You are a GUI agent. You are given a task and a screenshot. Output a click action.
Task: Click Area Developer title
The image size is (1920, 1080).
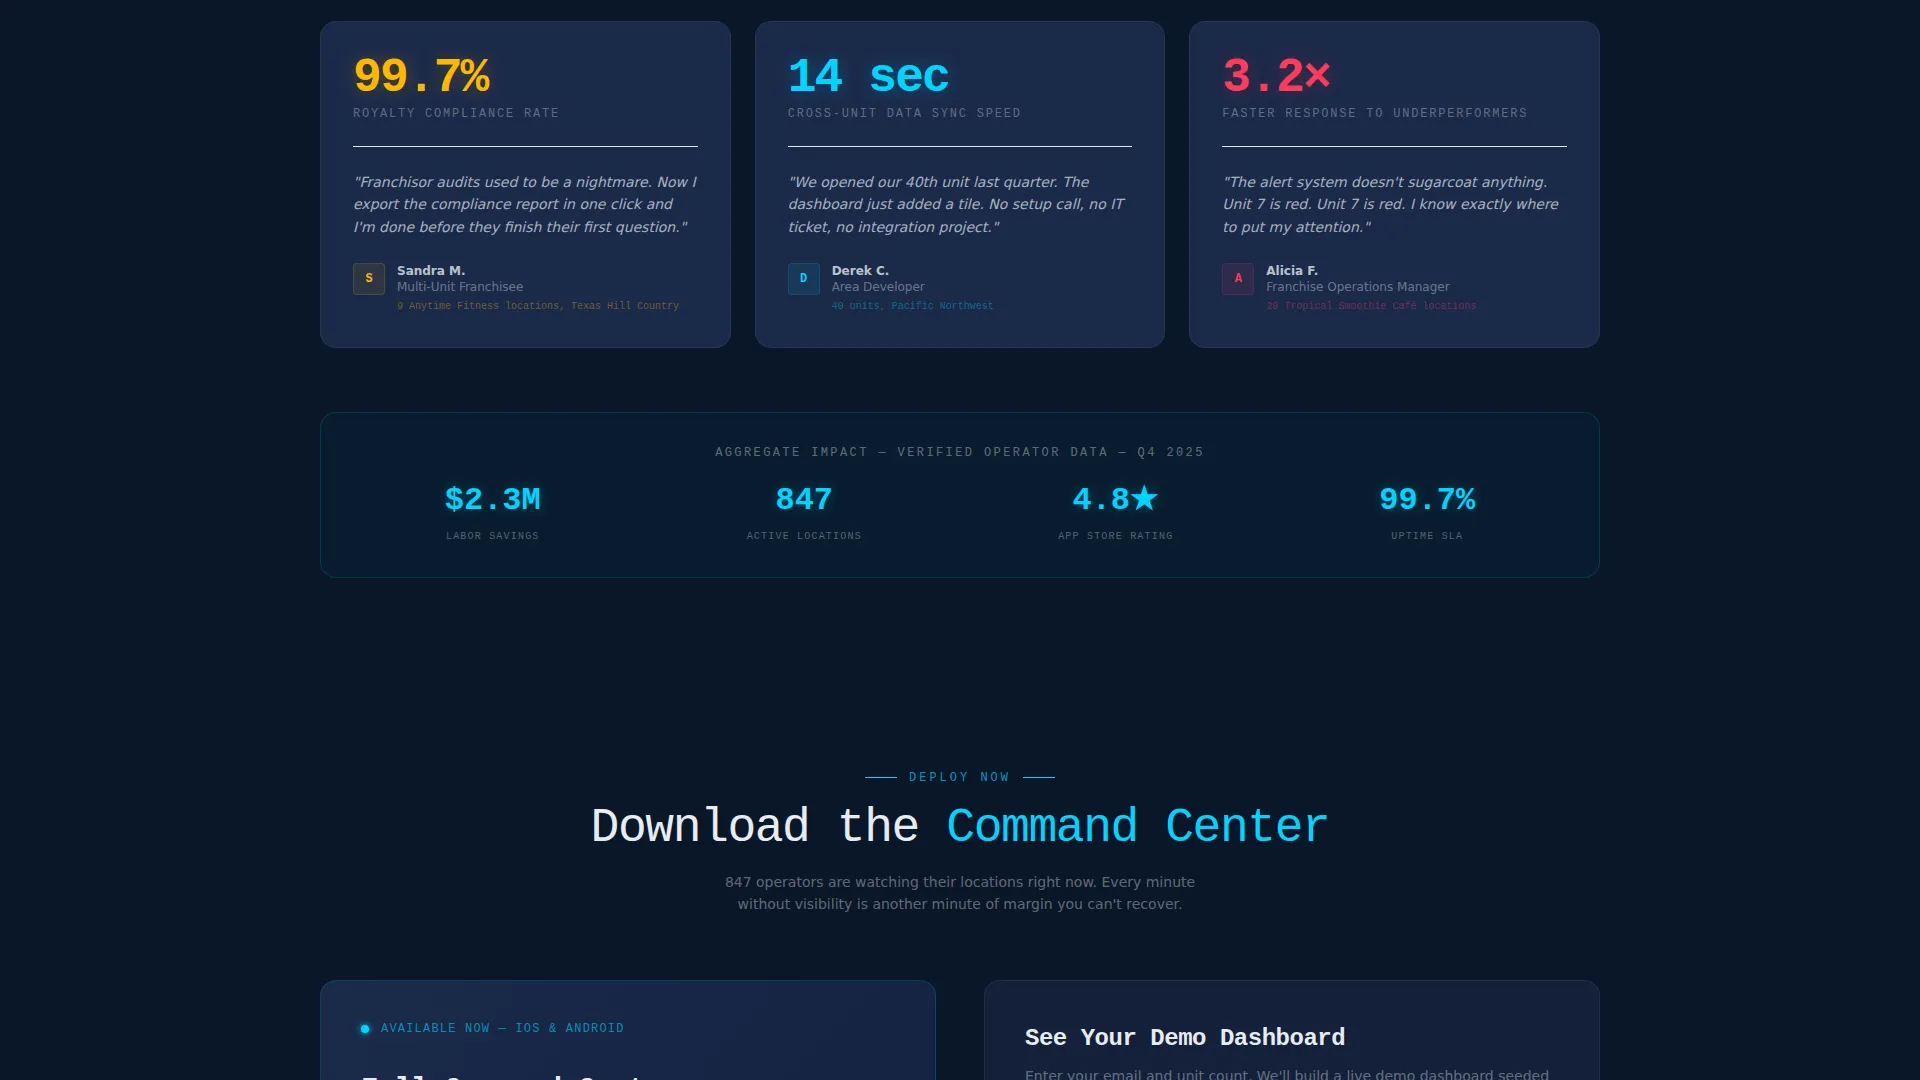coord(878,287)
